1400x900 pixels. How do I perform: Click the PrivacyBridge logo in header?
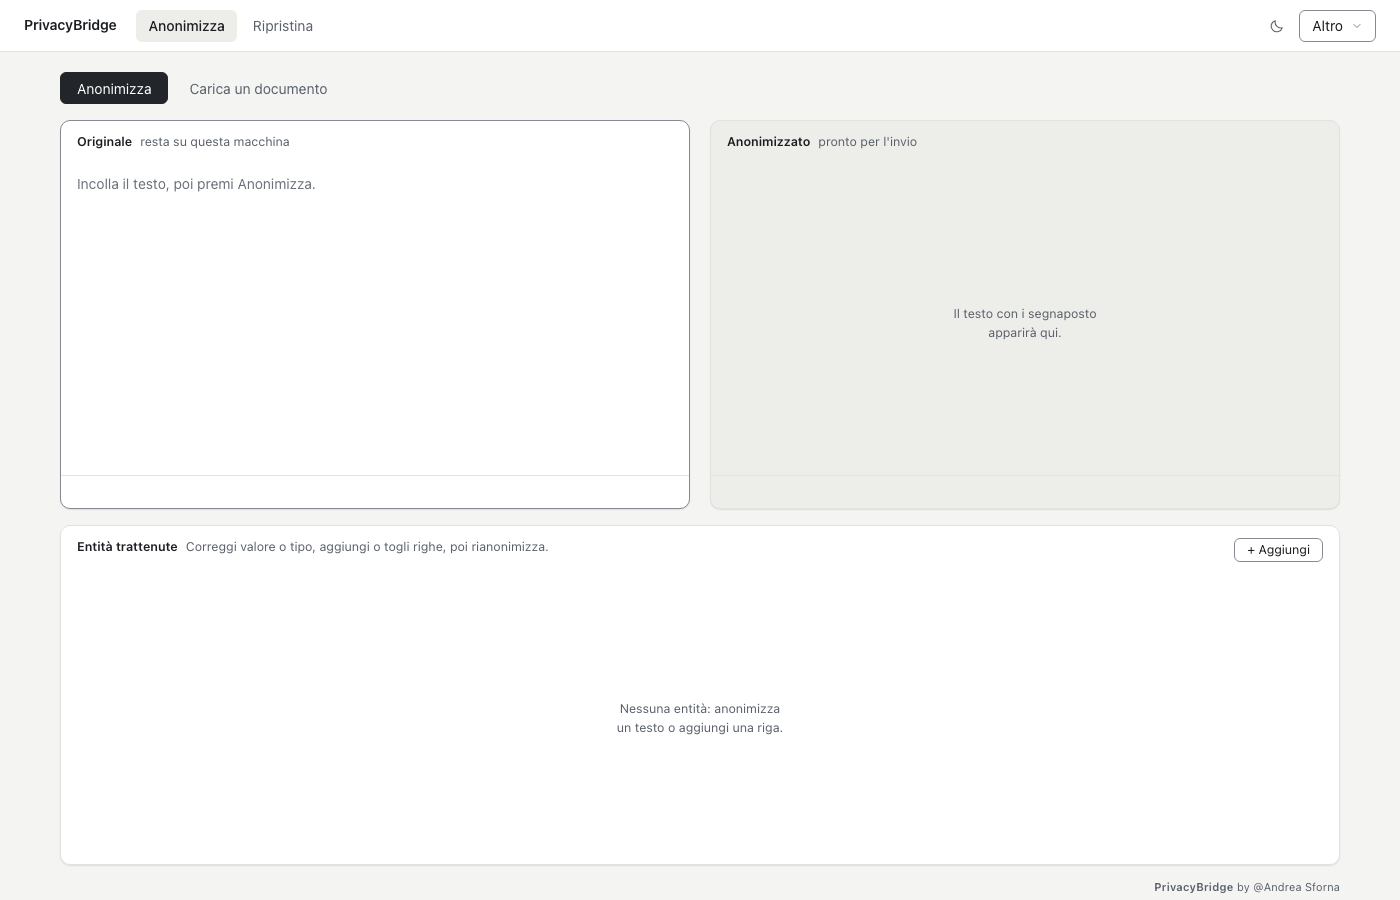click(x=70, y=25)
